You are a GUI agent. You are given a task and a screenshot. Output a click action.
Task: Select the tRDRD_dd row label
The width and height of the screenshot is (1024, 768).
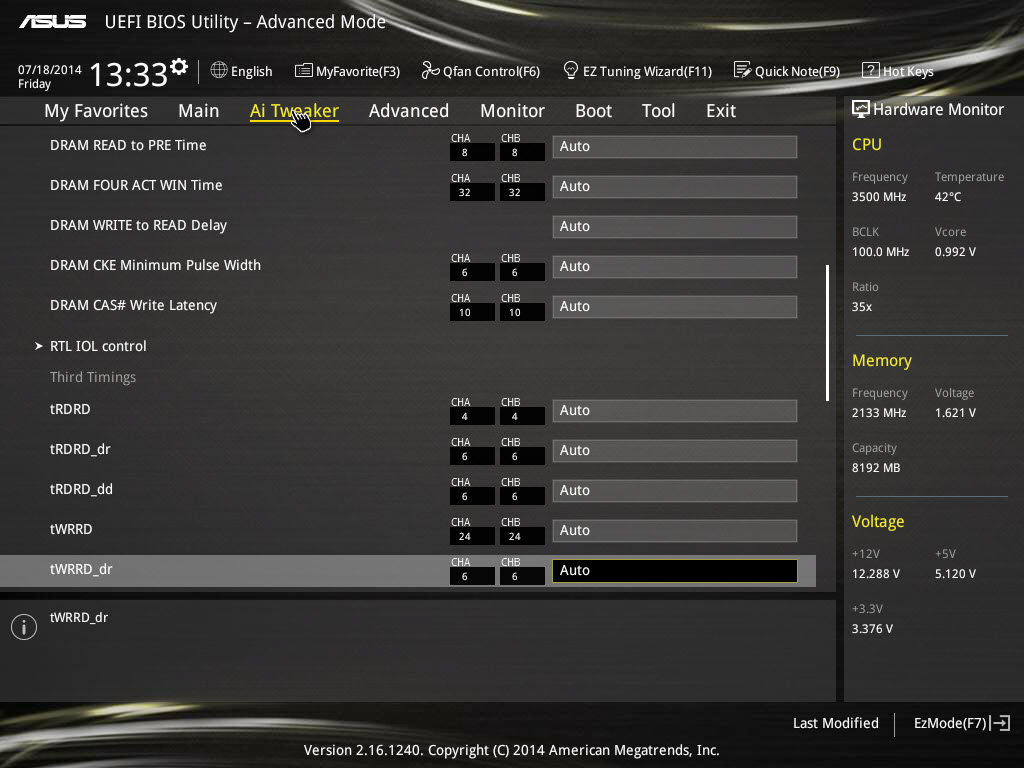(x=81, y=489)
